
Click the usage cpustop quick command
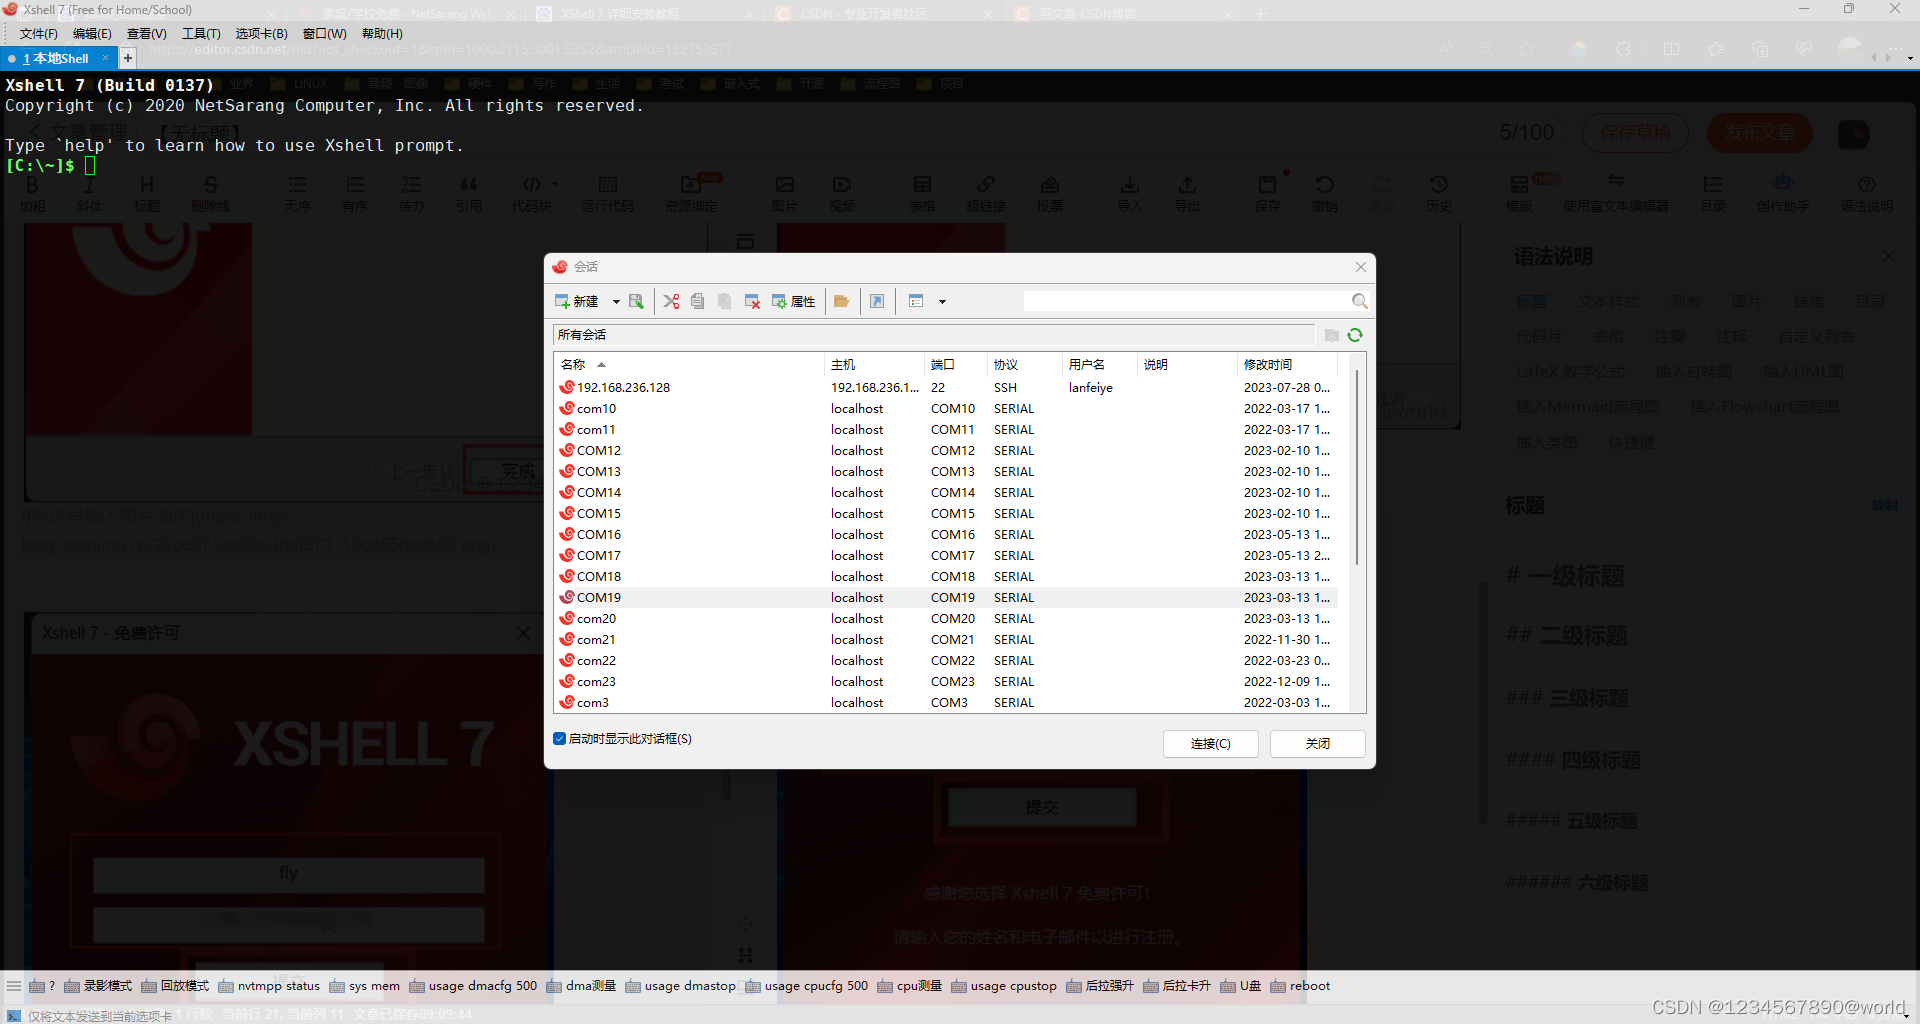coord(1004,986)
